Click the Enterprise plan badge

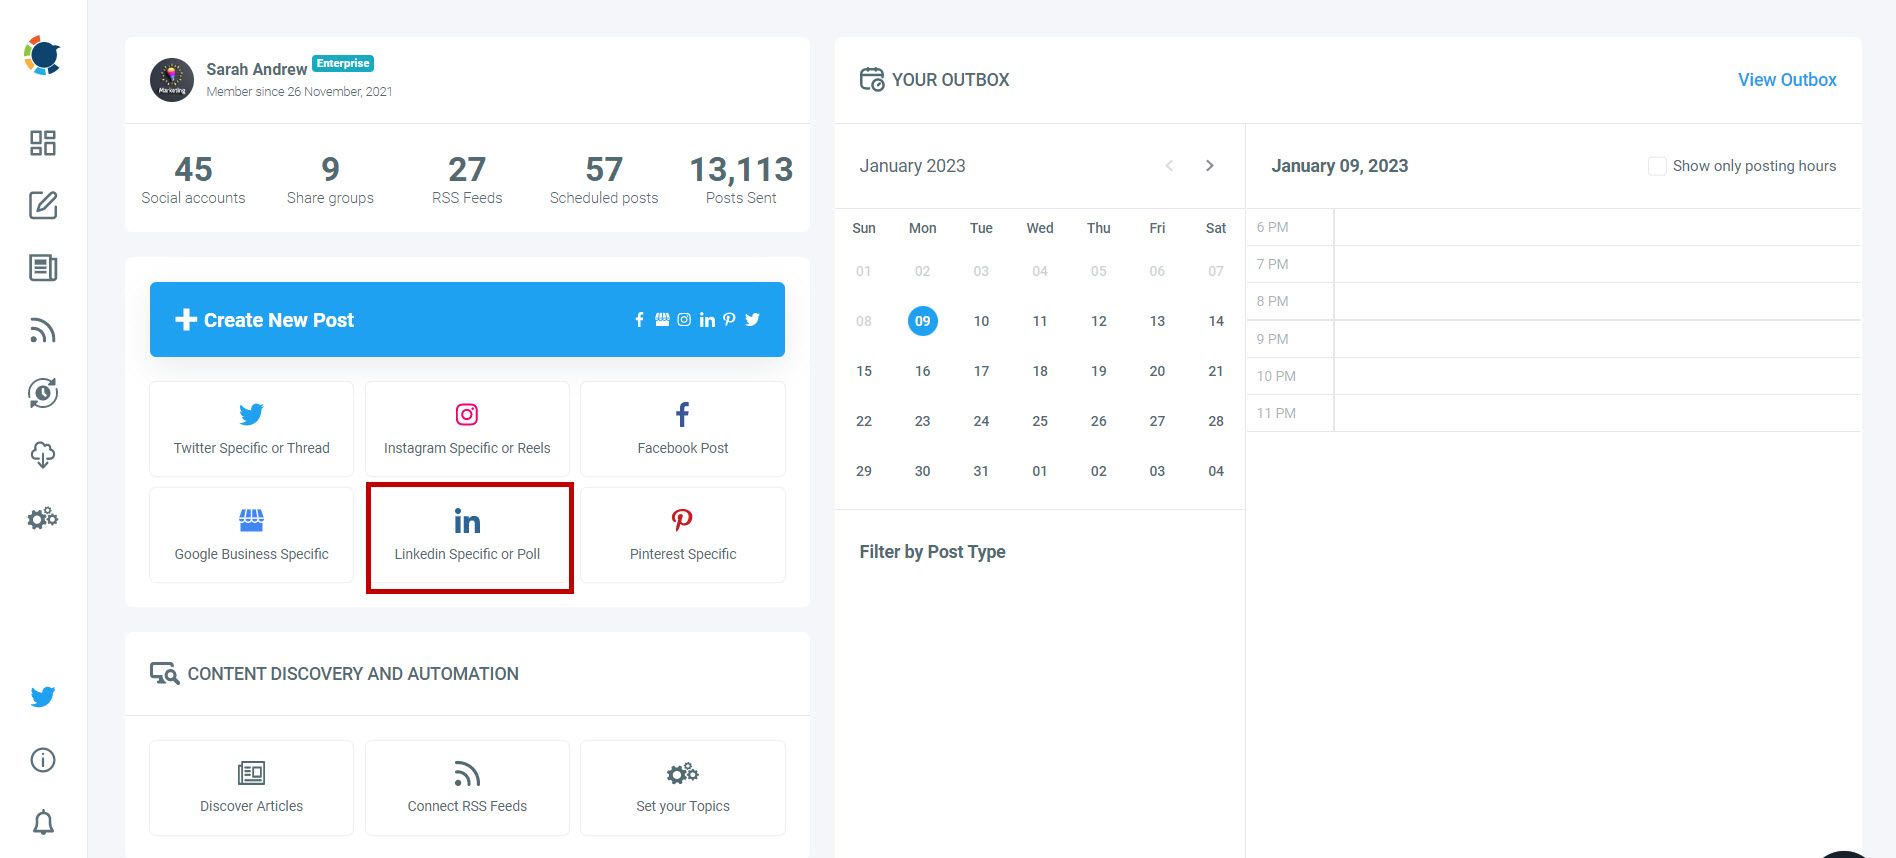(343, 63)
